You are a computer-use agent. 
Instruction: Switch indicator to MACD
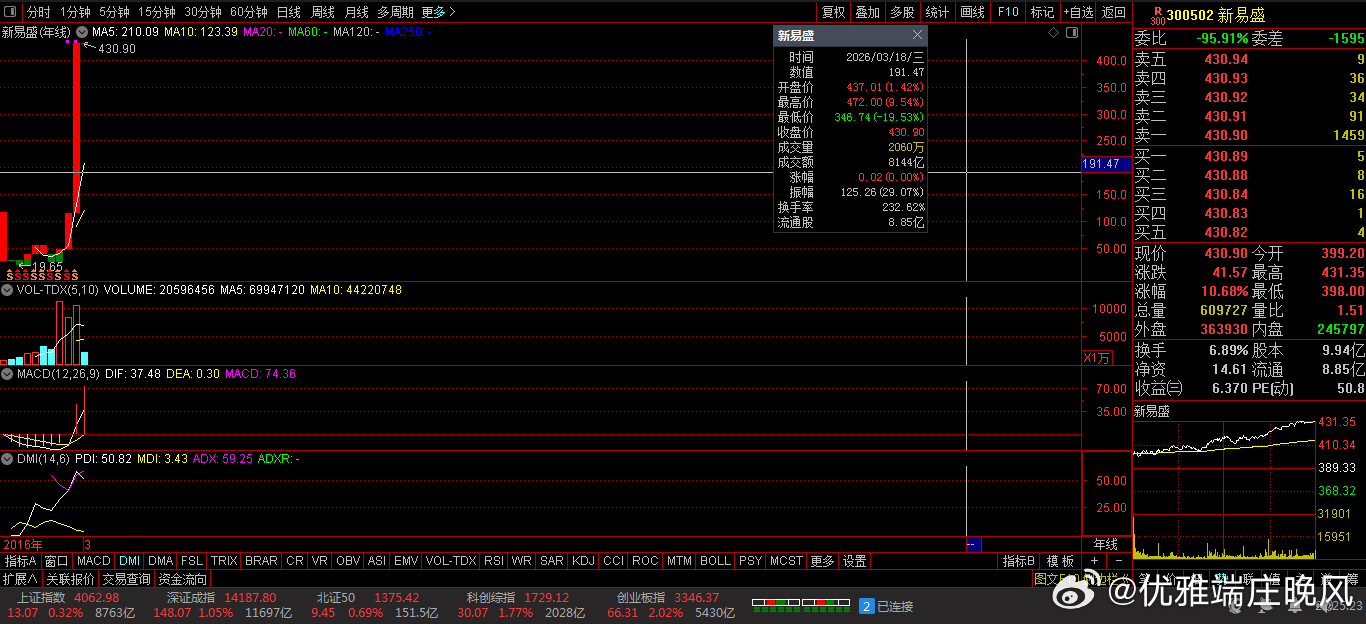(94, 561)
